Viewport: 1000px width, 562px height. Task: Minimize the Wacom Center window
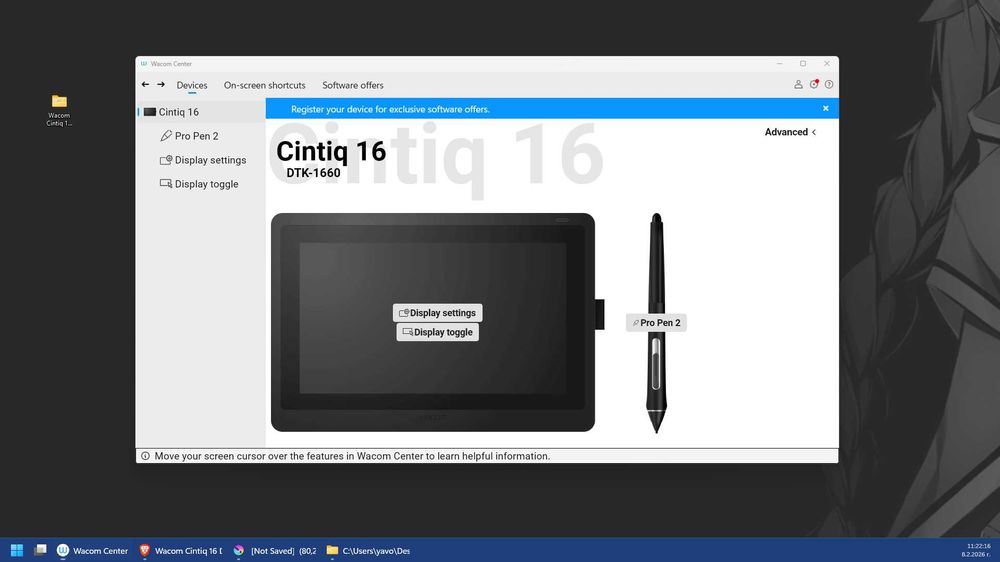(779, 64)
